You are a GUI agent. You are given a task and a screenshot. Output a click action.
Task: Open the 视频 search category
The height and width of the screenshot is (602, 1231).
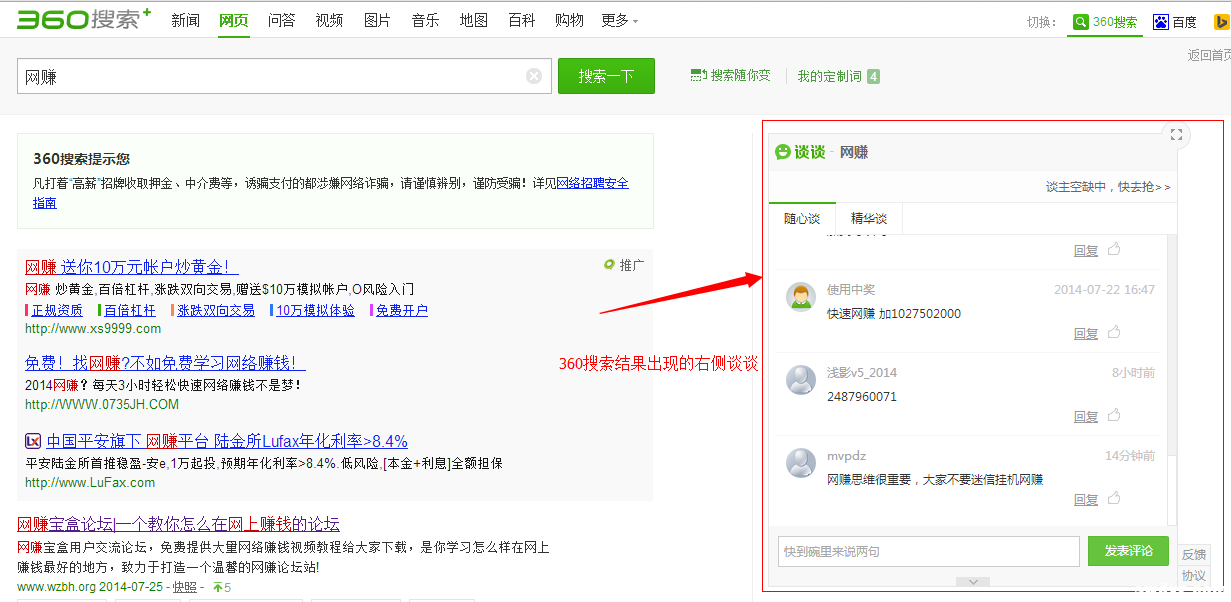coord(329,20)
